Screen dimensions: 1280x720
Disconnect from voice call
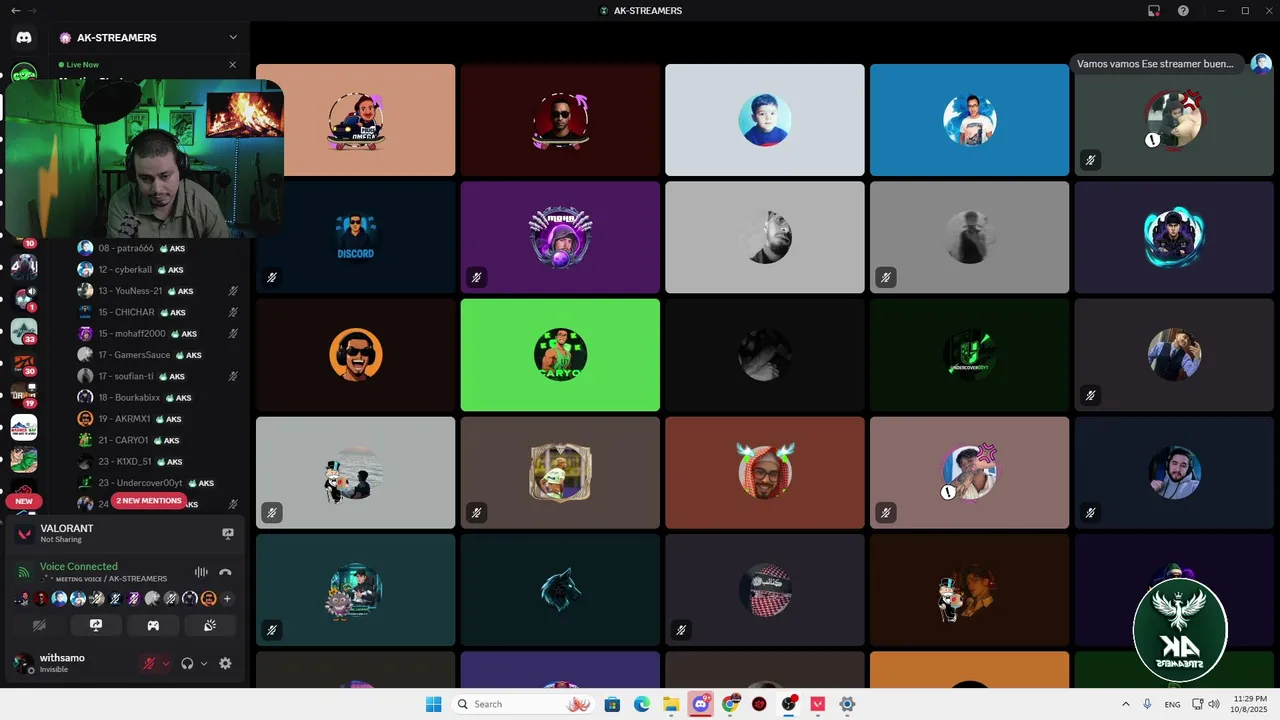pos(225,572)
